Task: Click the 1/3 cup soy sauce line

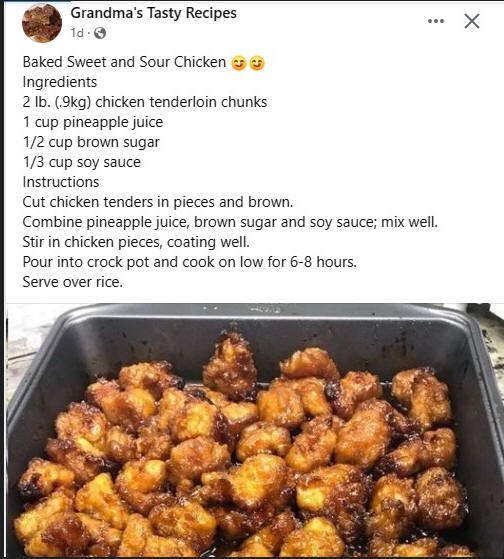Action: pos(82,162)
